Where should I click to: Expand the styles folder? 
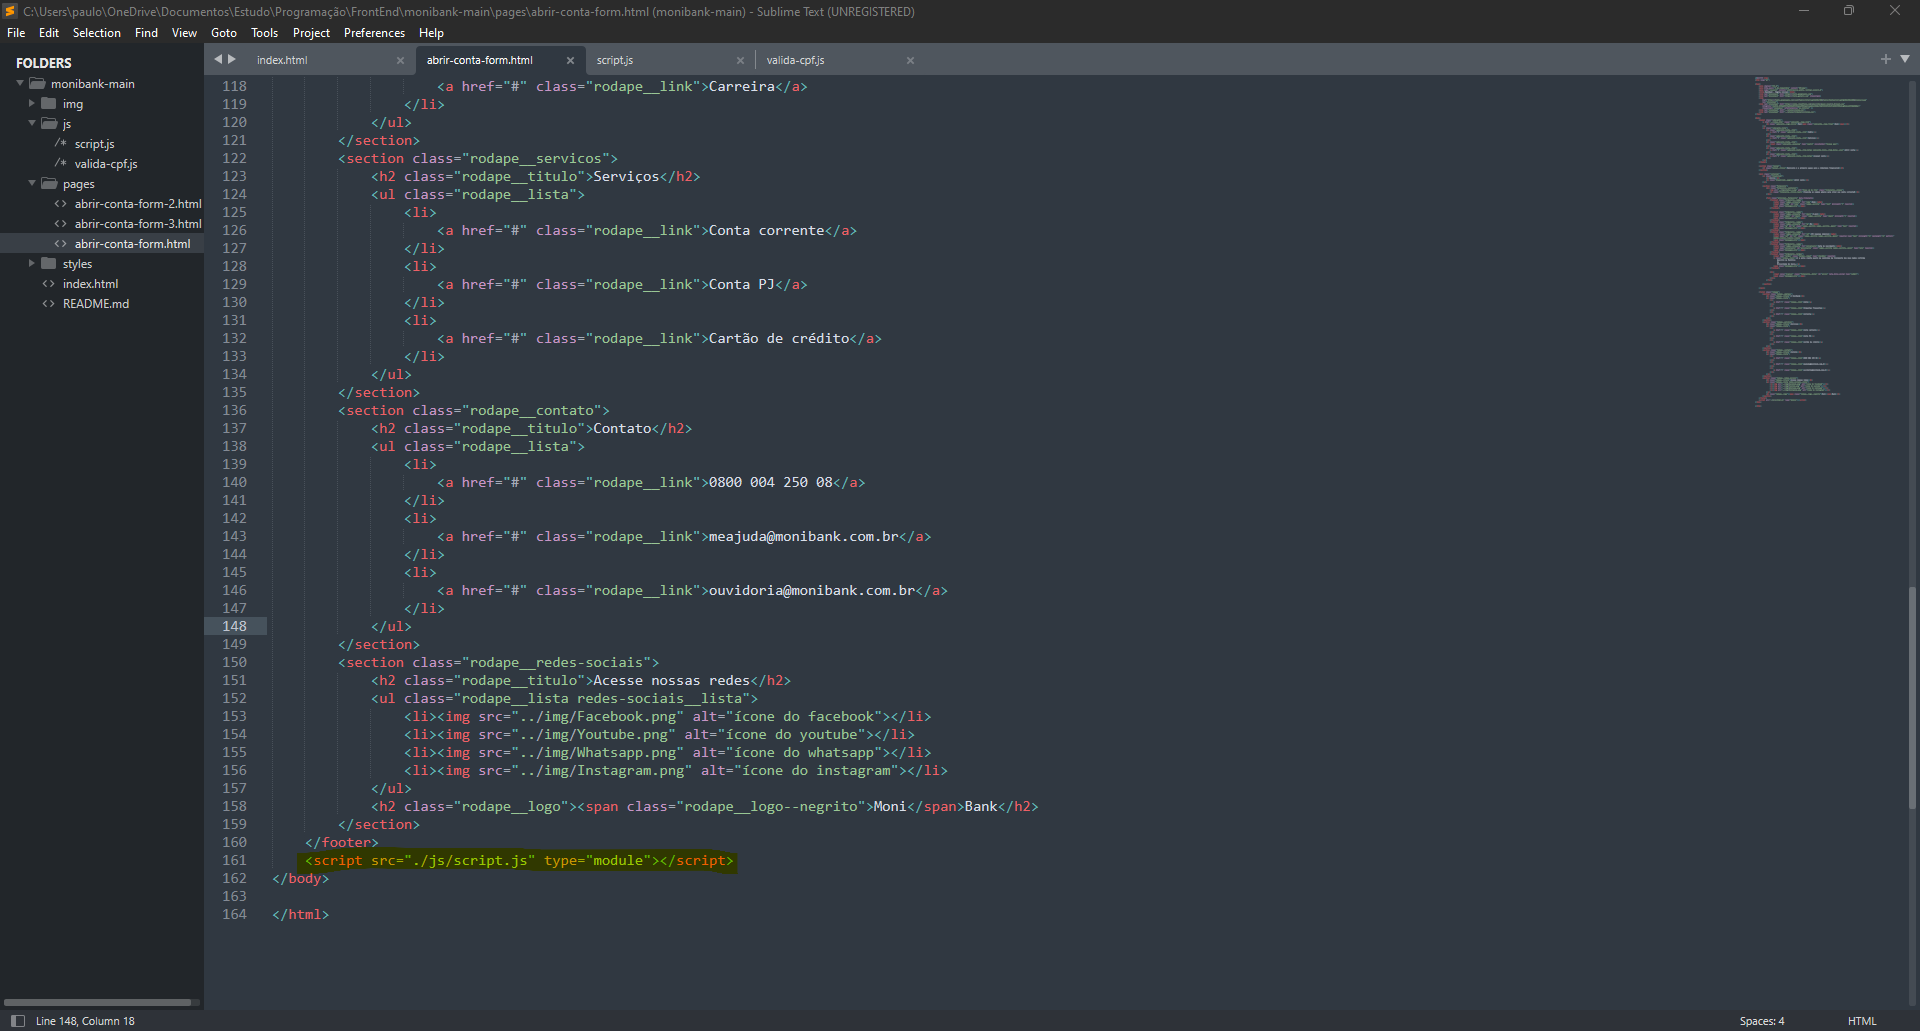pyautogui.click(x=32, y=263)
